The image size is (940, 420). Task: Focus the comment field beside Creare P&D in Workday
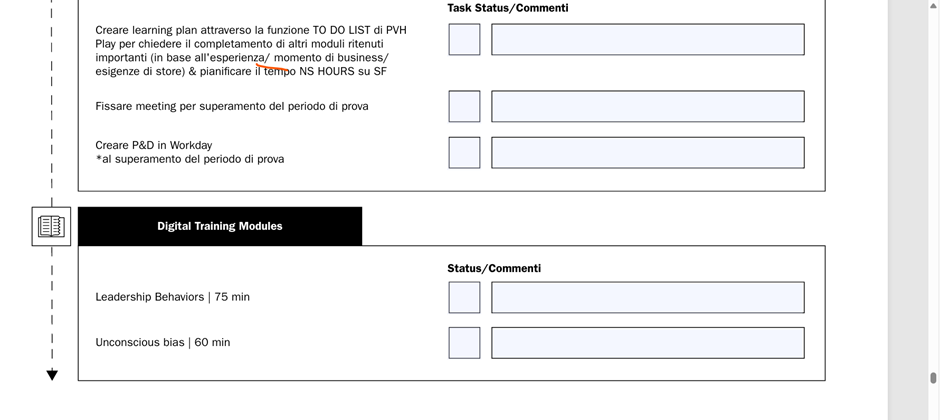648,153
